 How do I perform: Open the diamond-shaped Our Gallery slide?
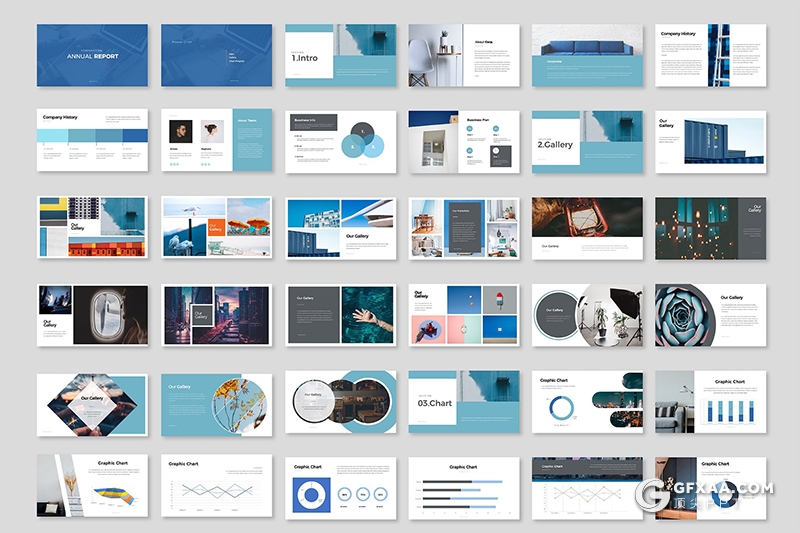pos(92,403)
